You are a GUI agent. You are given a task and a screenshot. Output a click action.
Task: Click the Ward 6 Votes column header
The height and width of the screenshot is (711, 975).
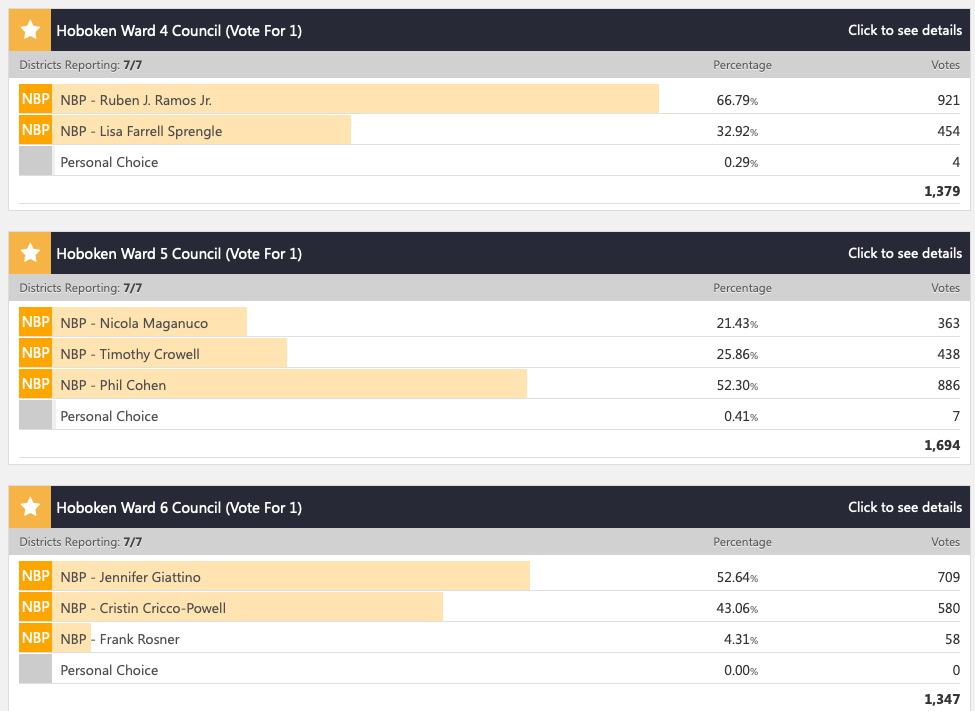click(x=945, y=542)
